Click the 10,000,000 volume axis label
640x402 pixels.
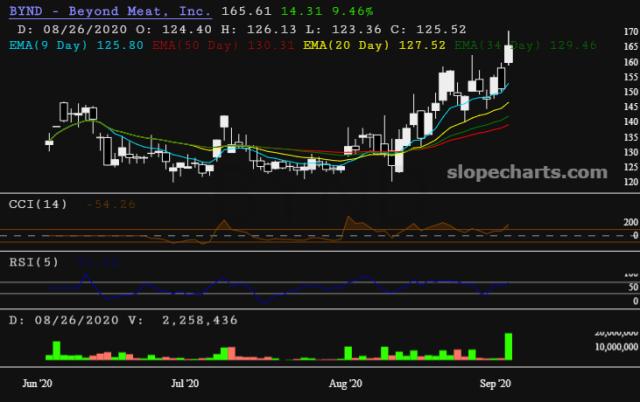[x=616, y=347]
